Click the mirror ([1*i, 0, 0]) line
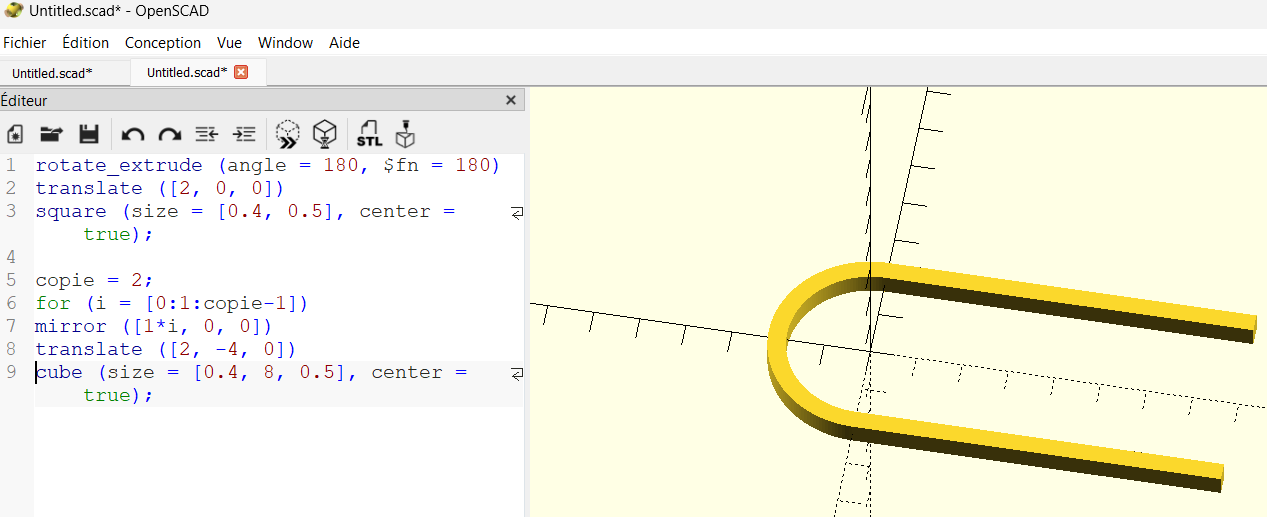 [153, 326]
